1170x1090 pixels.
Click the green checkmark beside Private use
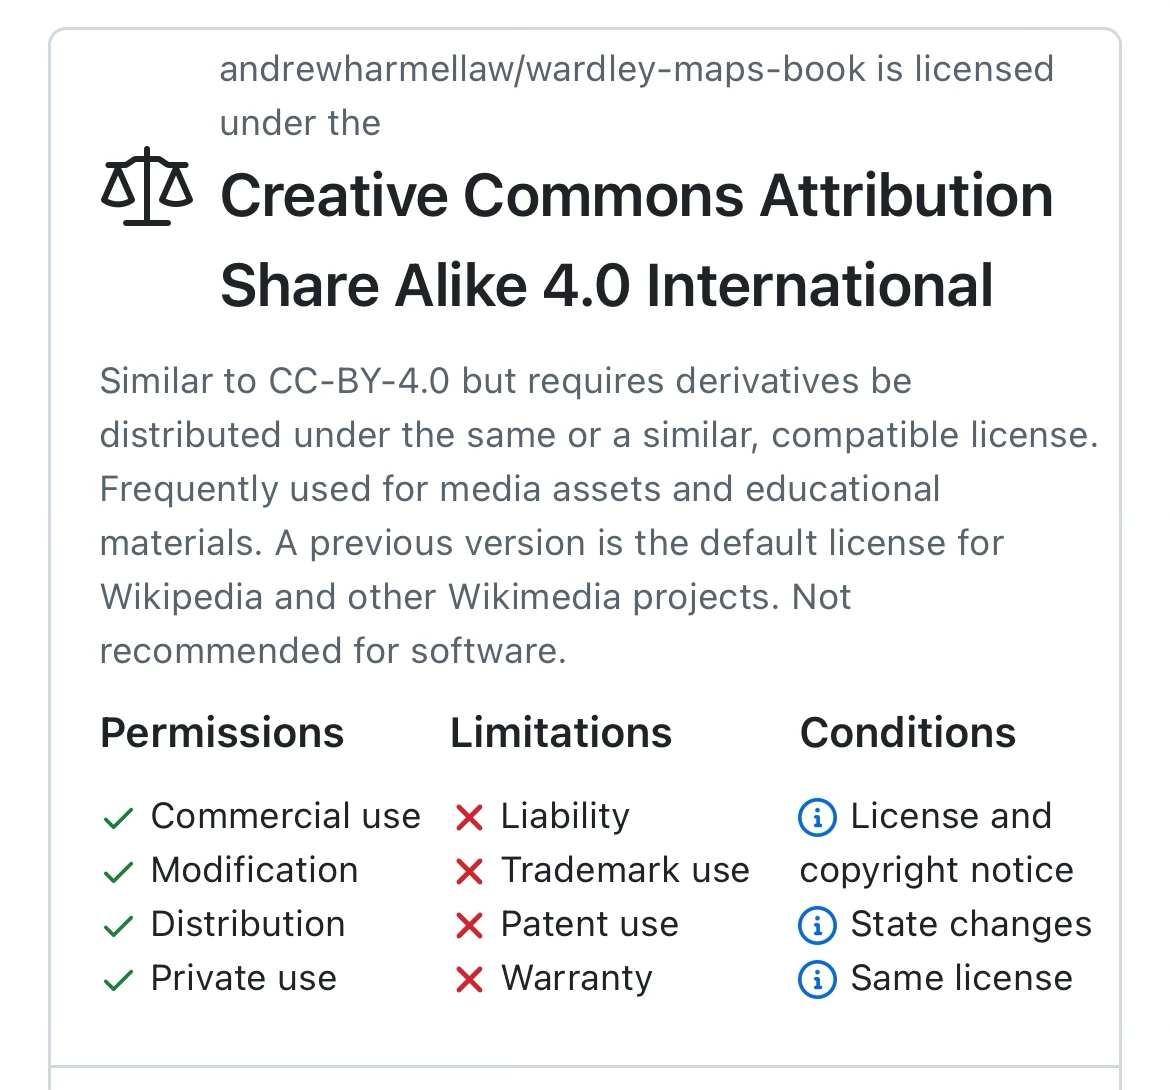[x=118, y=981]
